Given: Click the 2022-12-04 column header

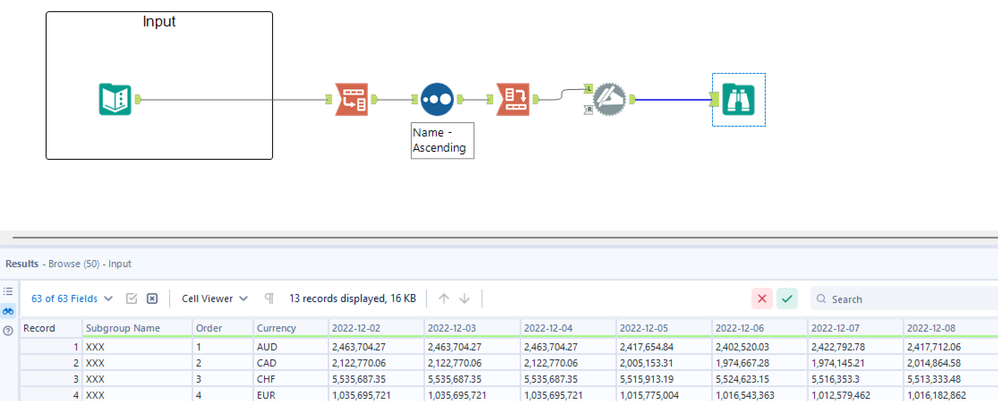Looking at the screenshot, I should coord(568,328).
